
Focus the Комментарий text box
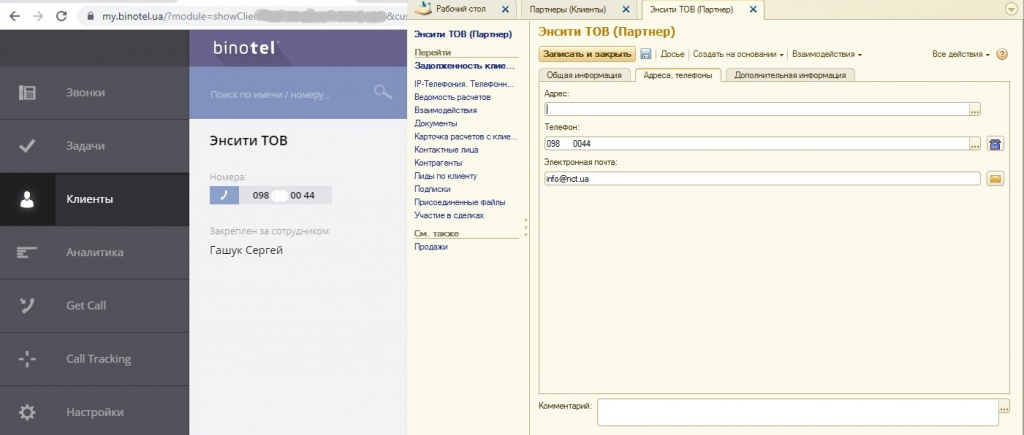pyautogui.click(x=798, y=412)
